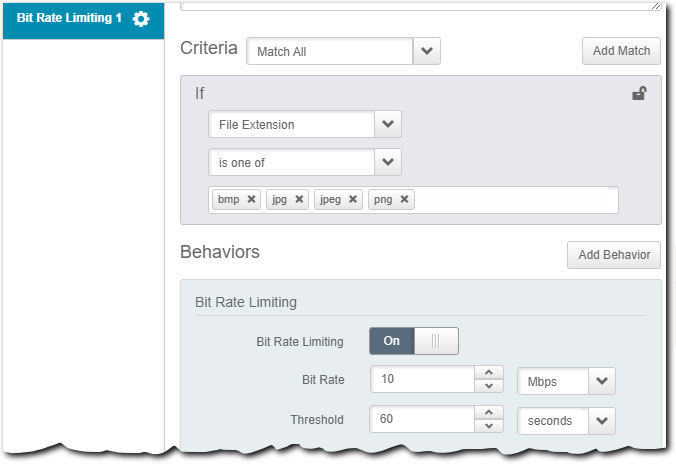676x472 pixels.
Task: Open the Mbps unit dropdown
Action: point(601,381)
